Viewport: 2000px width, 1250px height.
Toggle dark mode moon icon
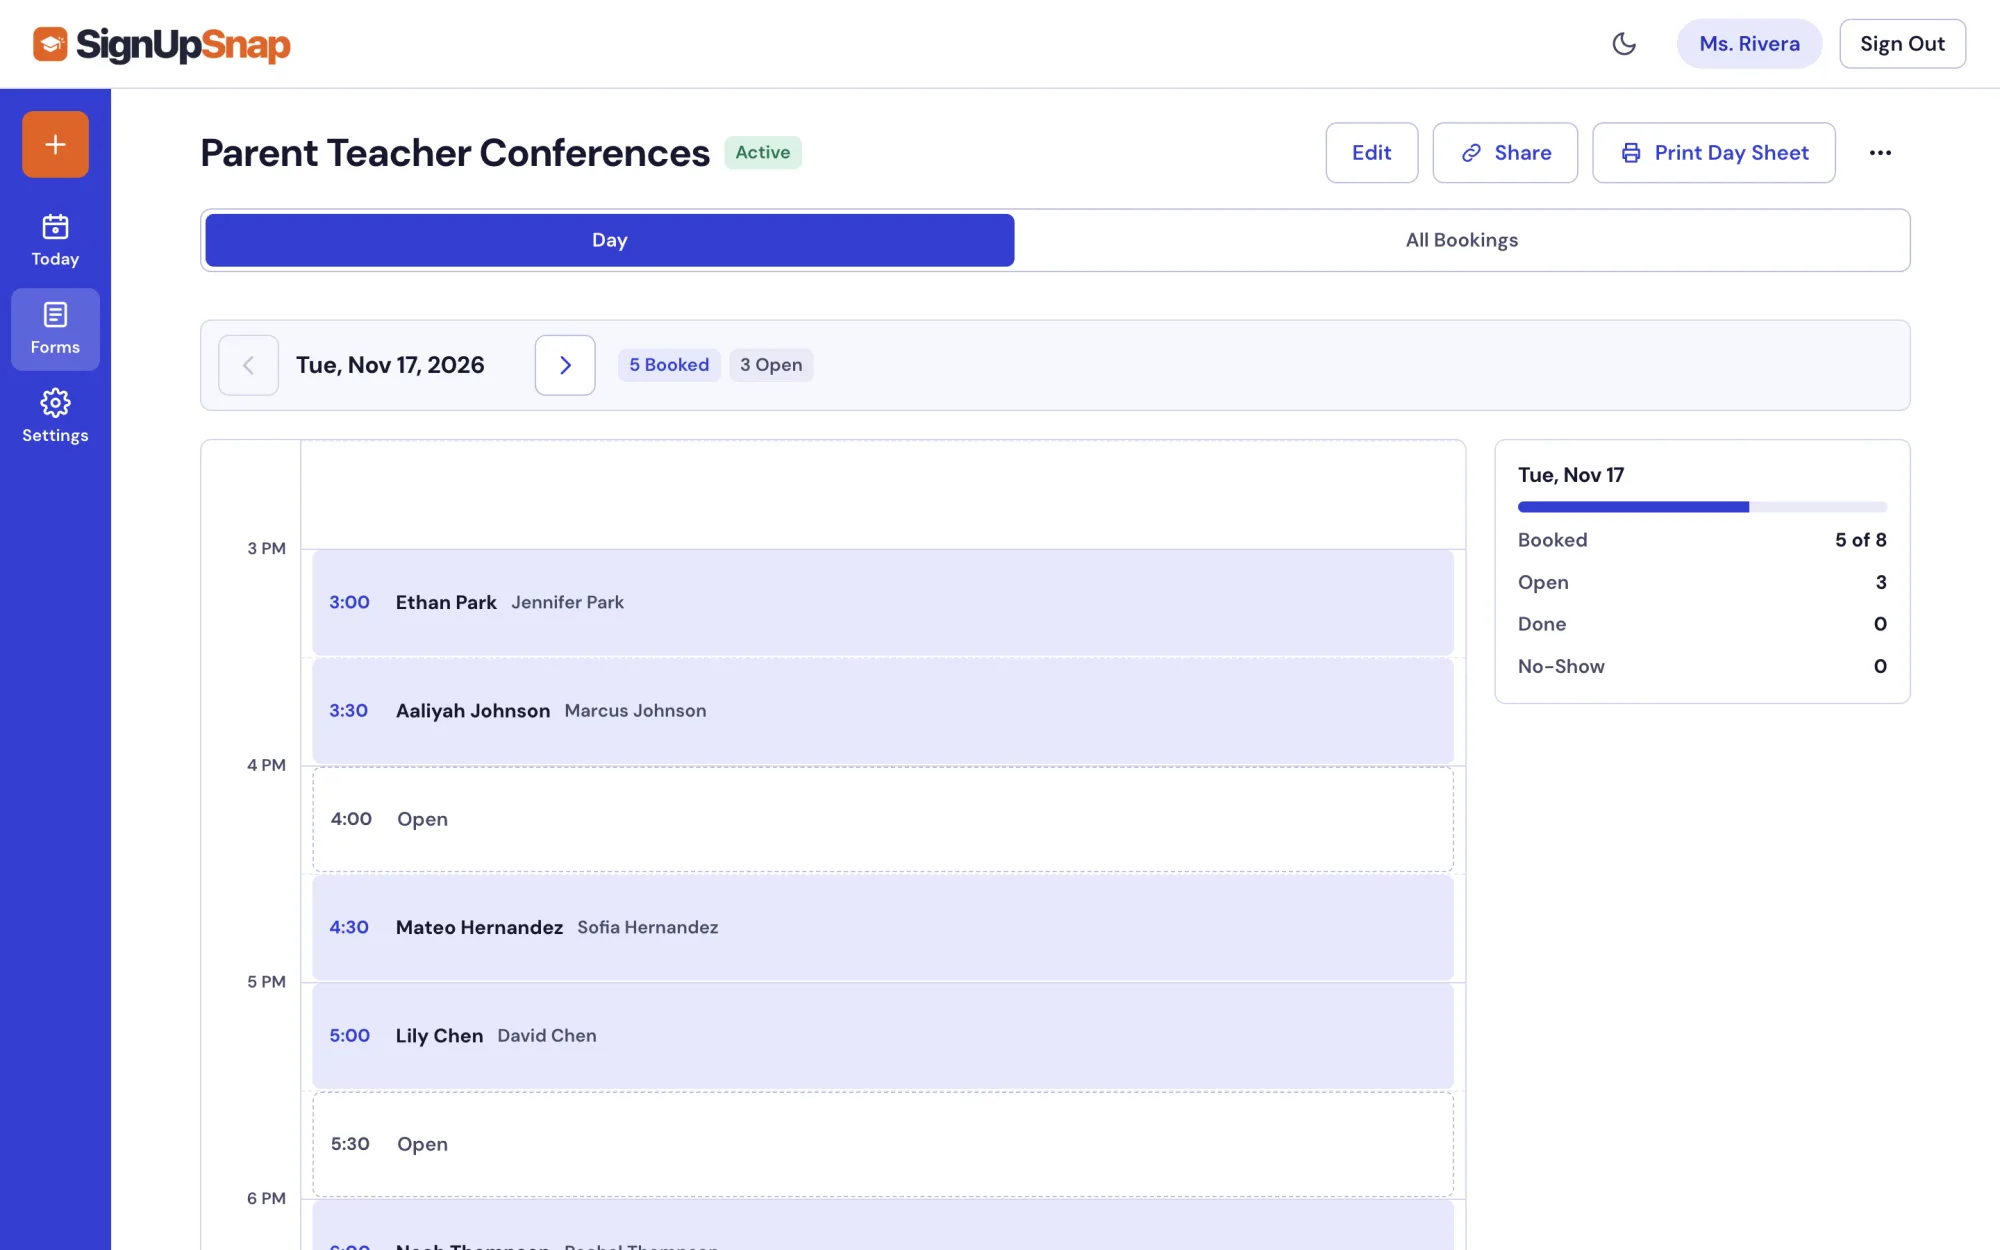1624,44
